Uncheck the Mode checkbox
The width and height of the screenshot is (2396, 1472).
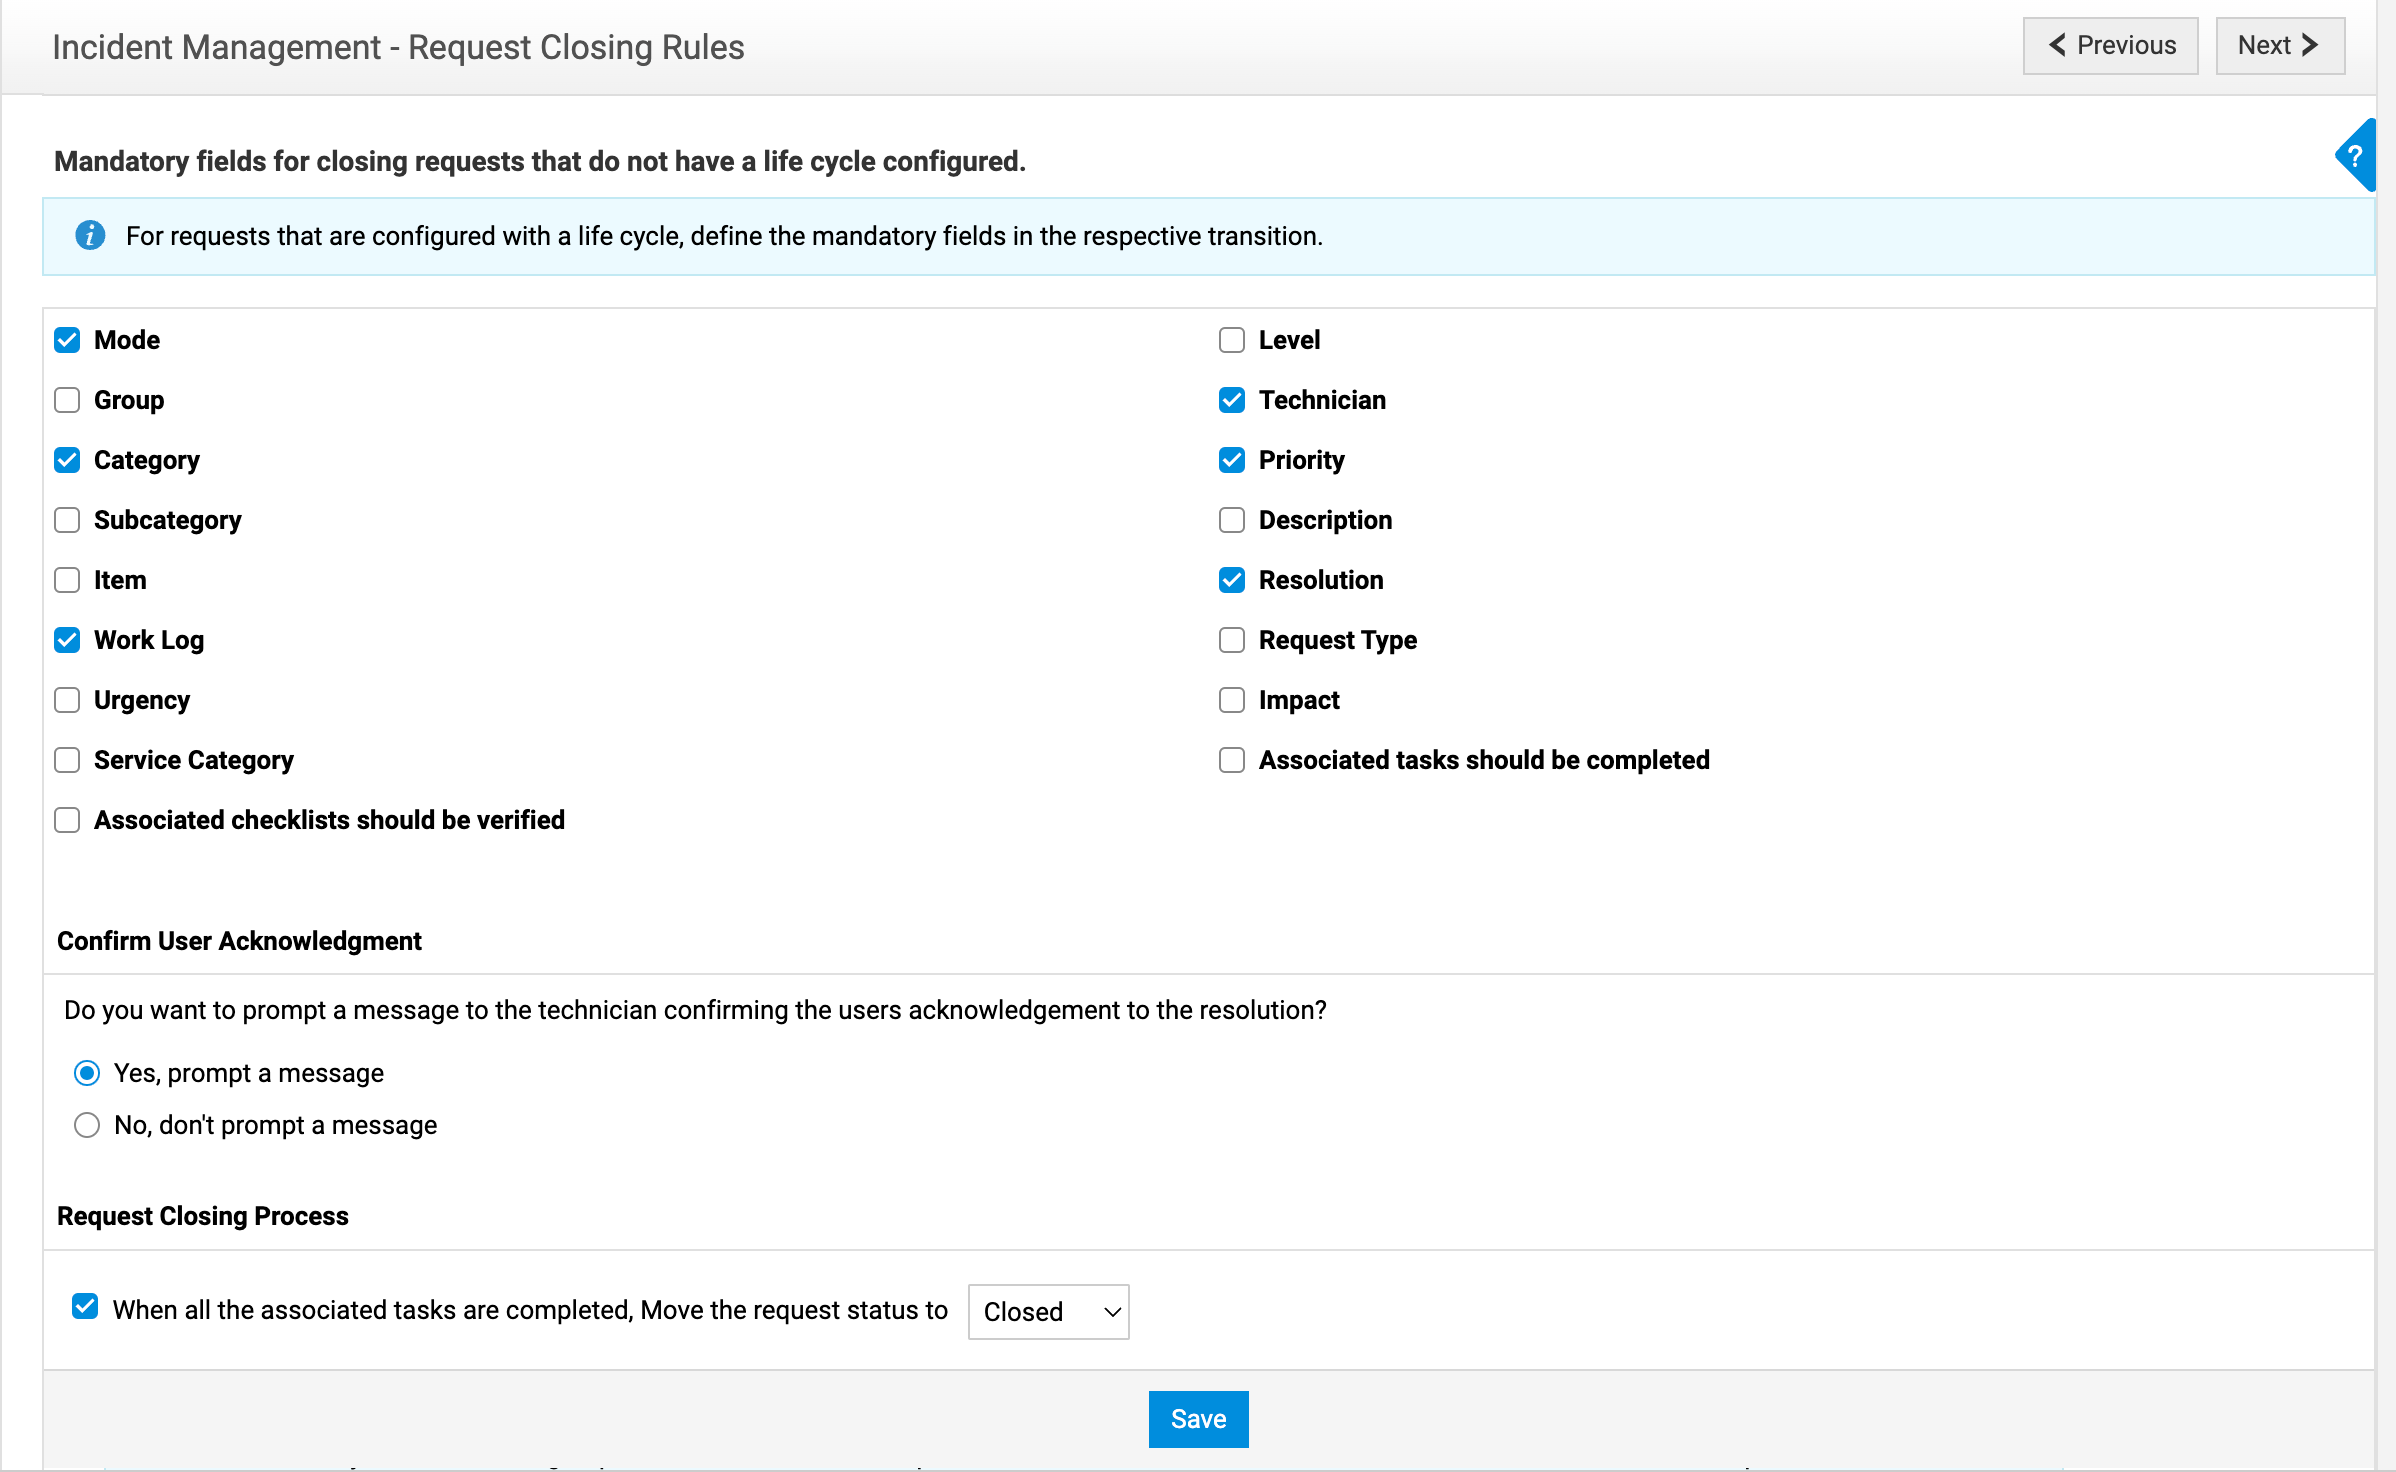click(67, 340)
